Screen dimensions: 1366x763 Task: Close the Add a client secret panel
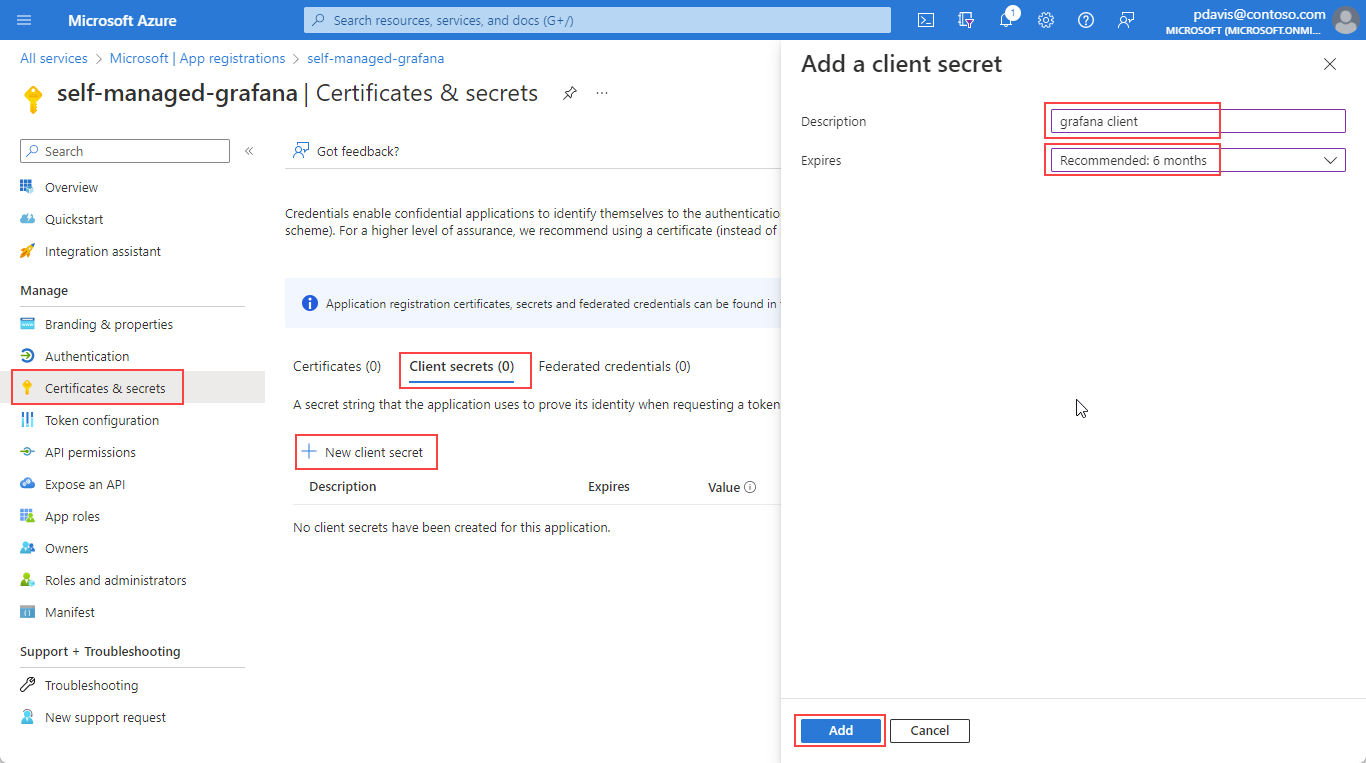coord(1330,64)
